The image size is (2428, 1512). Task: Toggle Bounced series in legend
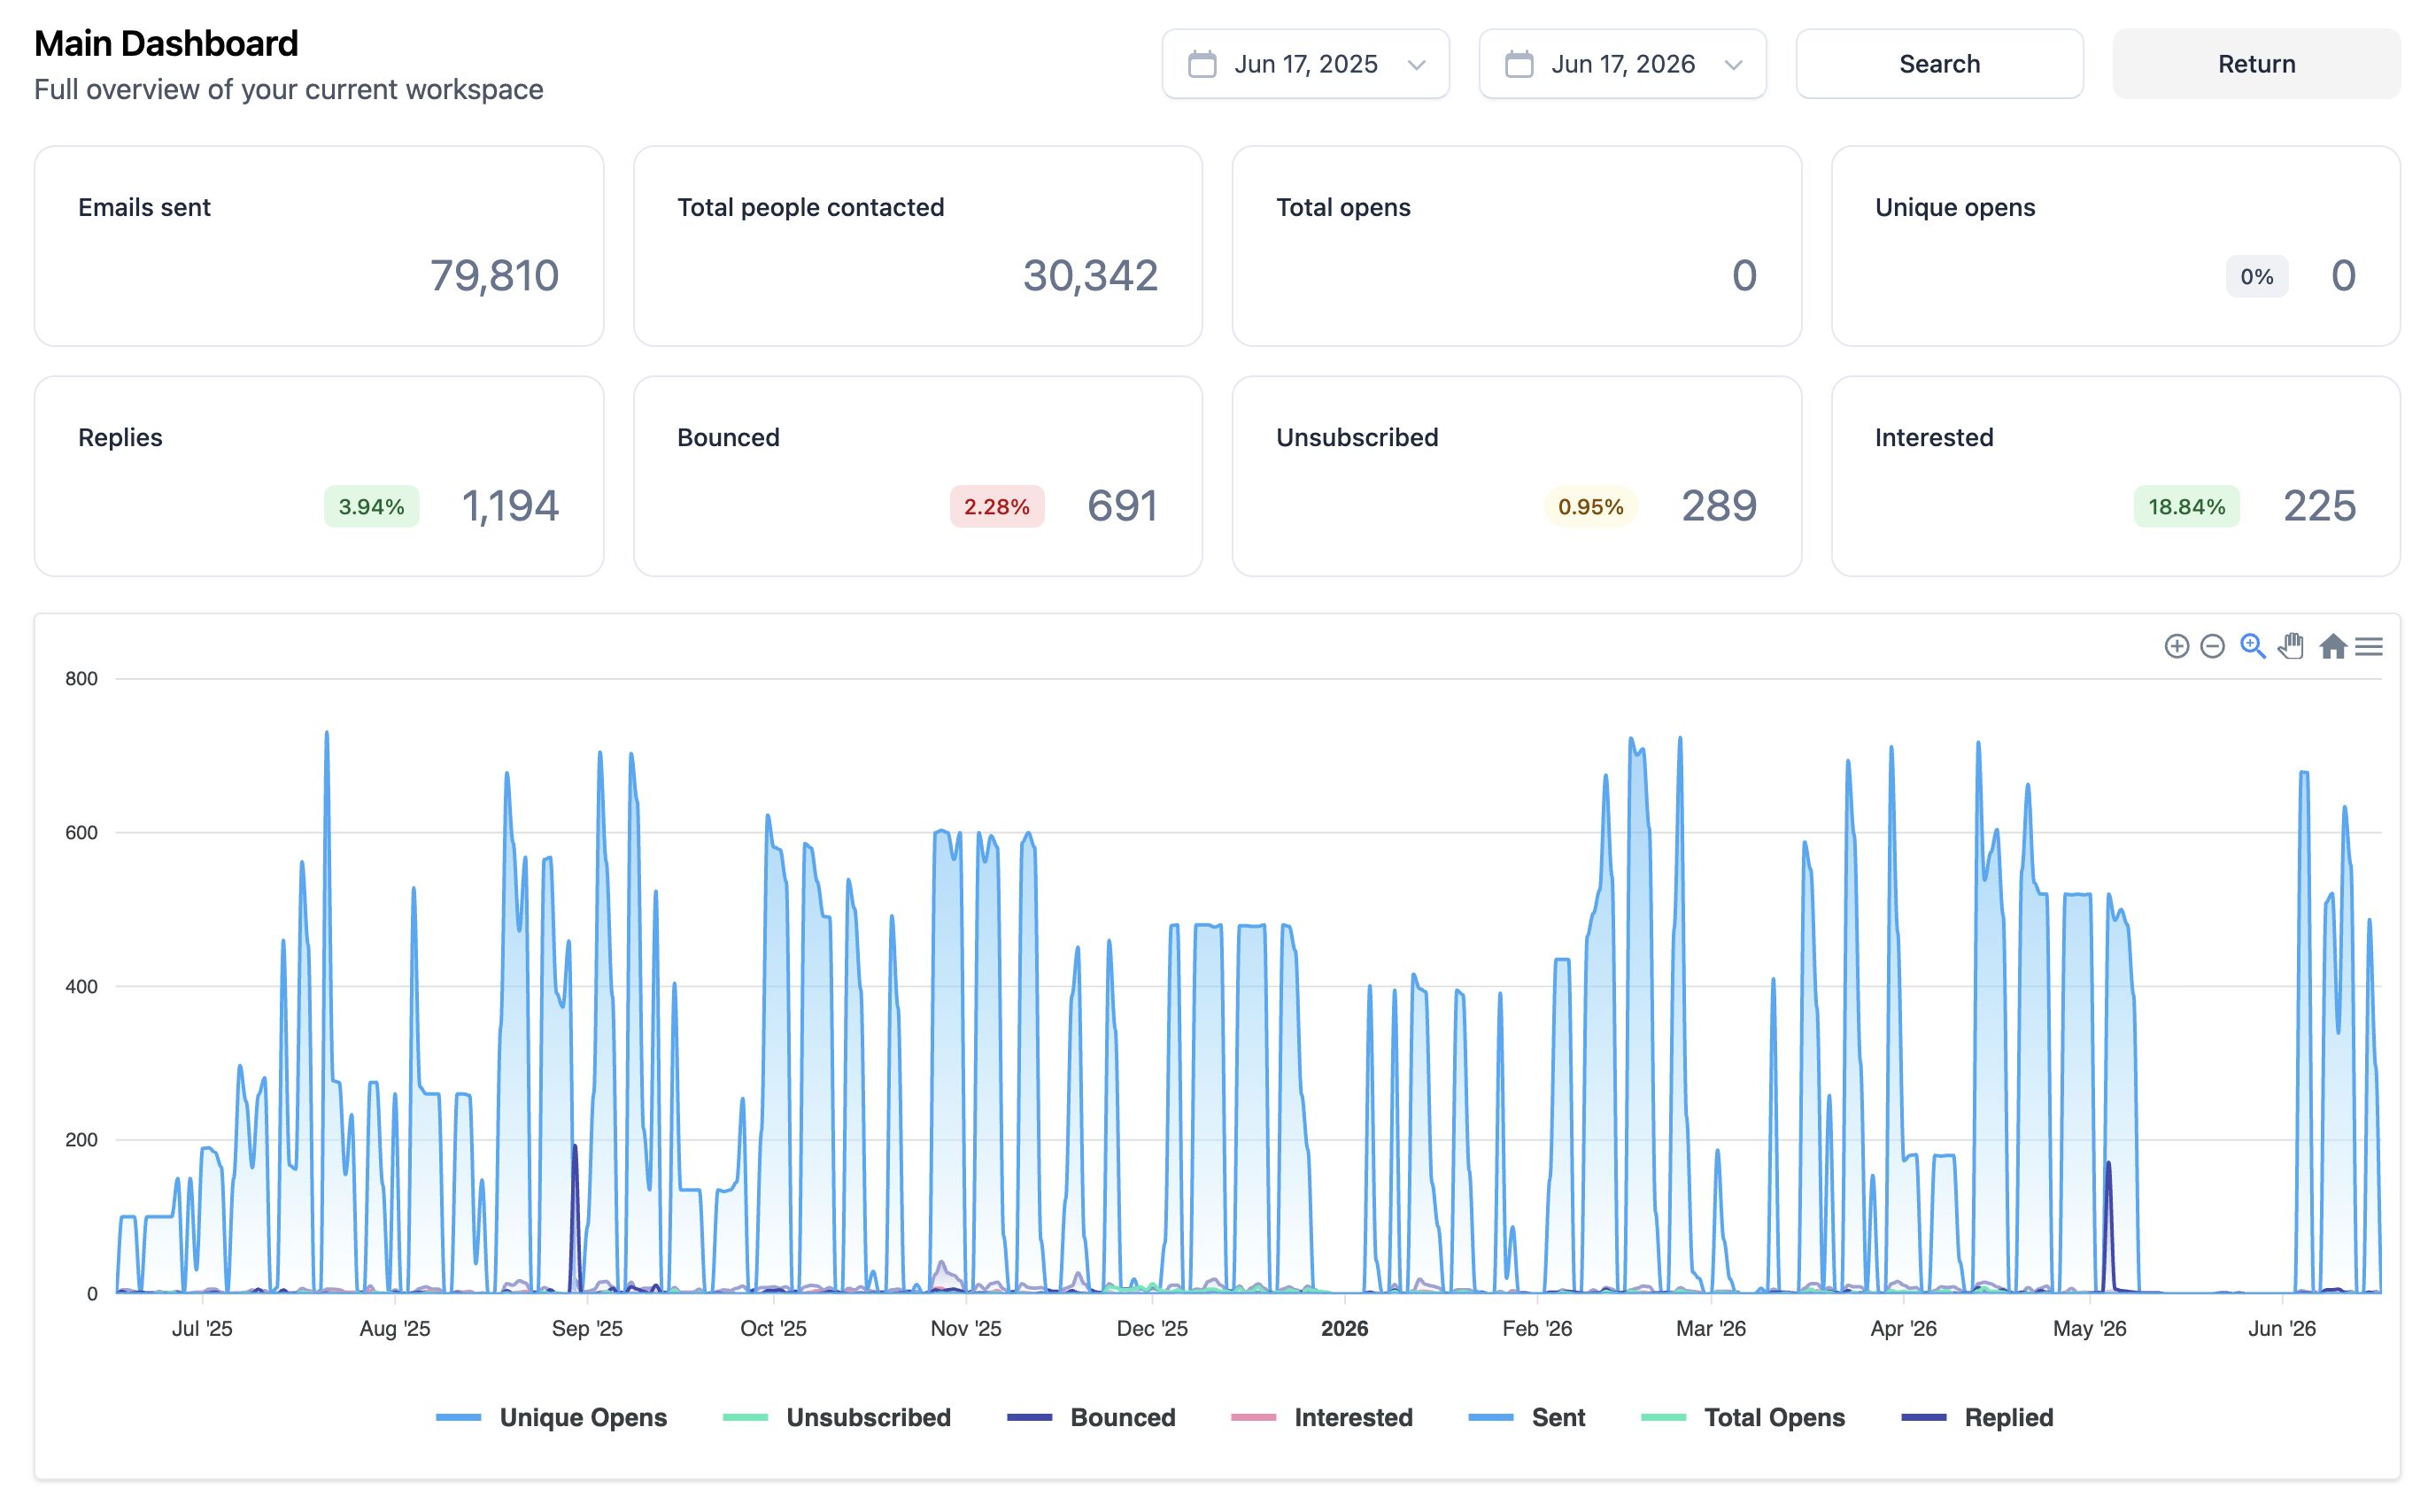pos(1091,1417)
